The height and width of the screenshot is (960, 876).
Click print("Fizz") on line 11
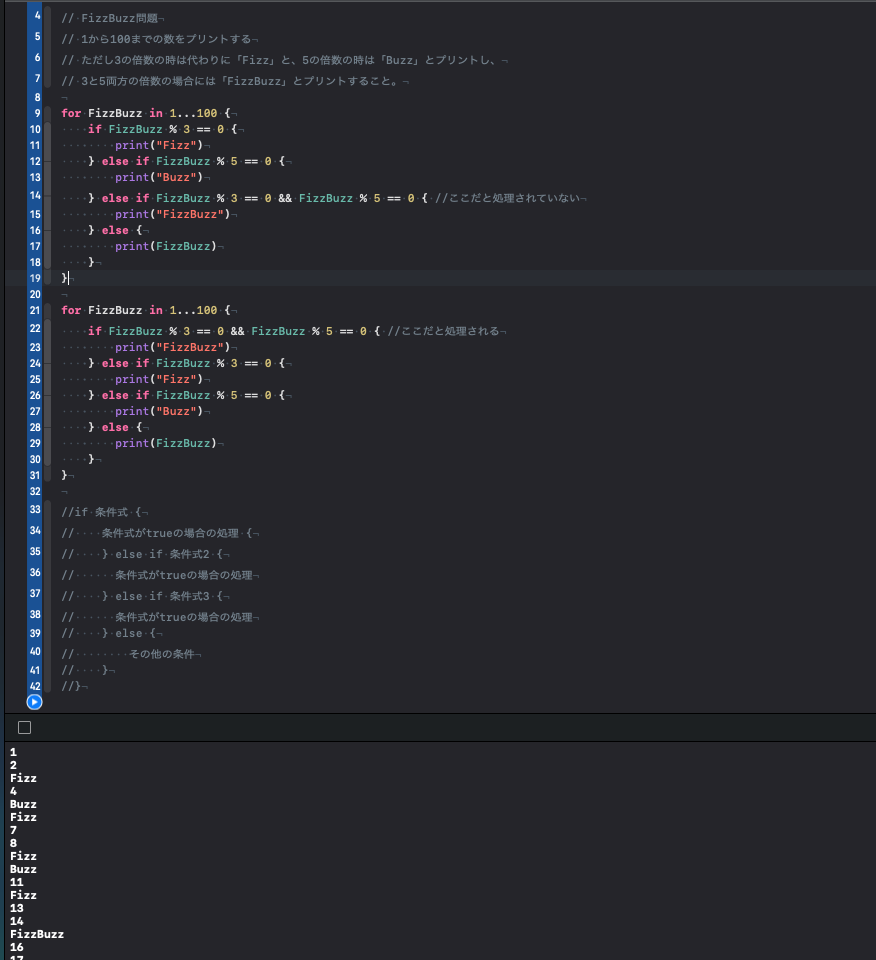click(x=159, y=145)
